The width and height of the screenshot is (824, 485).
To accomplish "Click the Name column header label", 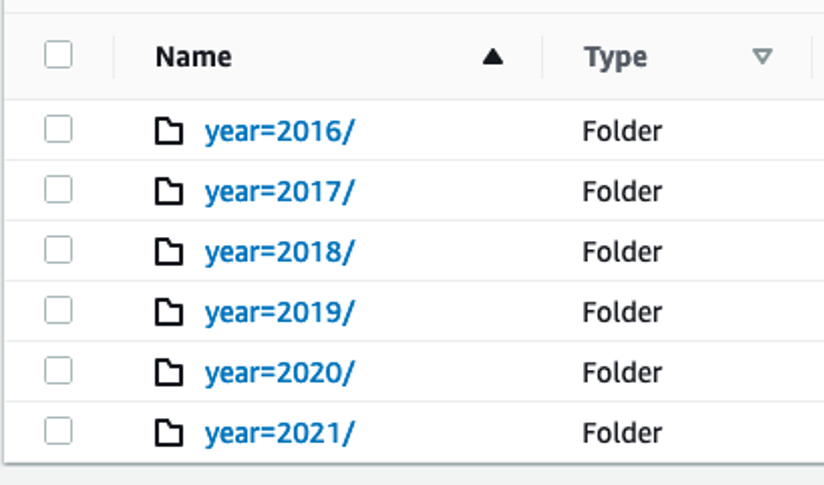I will tap(193, 56).
